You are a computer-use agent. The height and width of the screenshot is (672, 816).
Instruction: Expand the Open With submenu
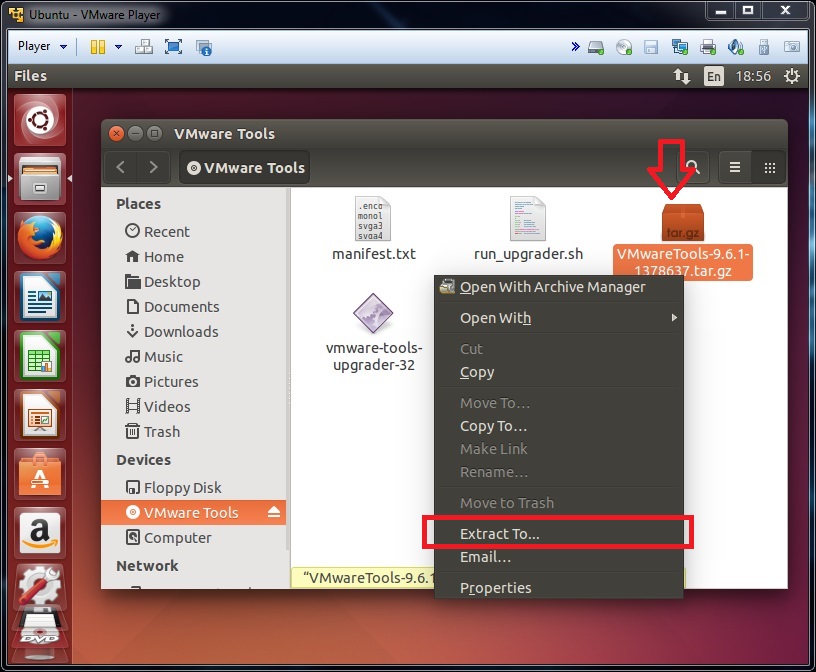pos(559,318)
